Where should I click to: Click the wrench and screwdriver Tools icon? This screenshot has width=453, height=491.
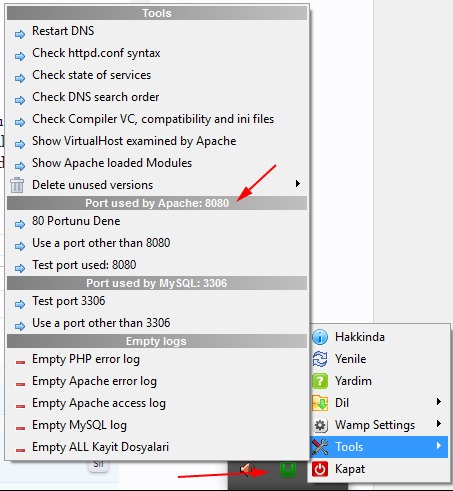[320, 447]
